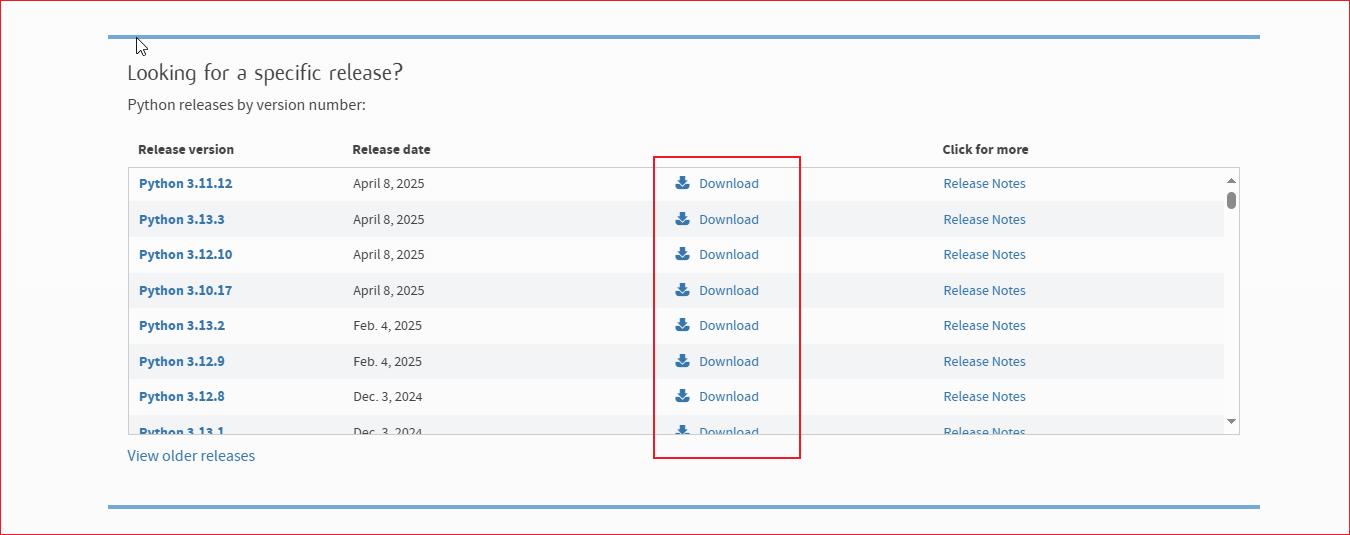Click download icon for Python 3.12.10
Screen dimensions: 1350x535
683,254
